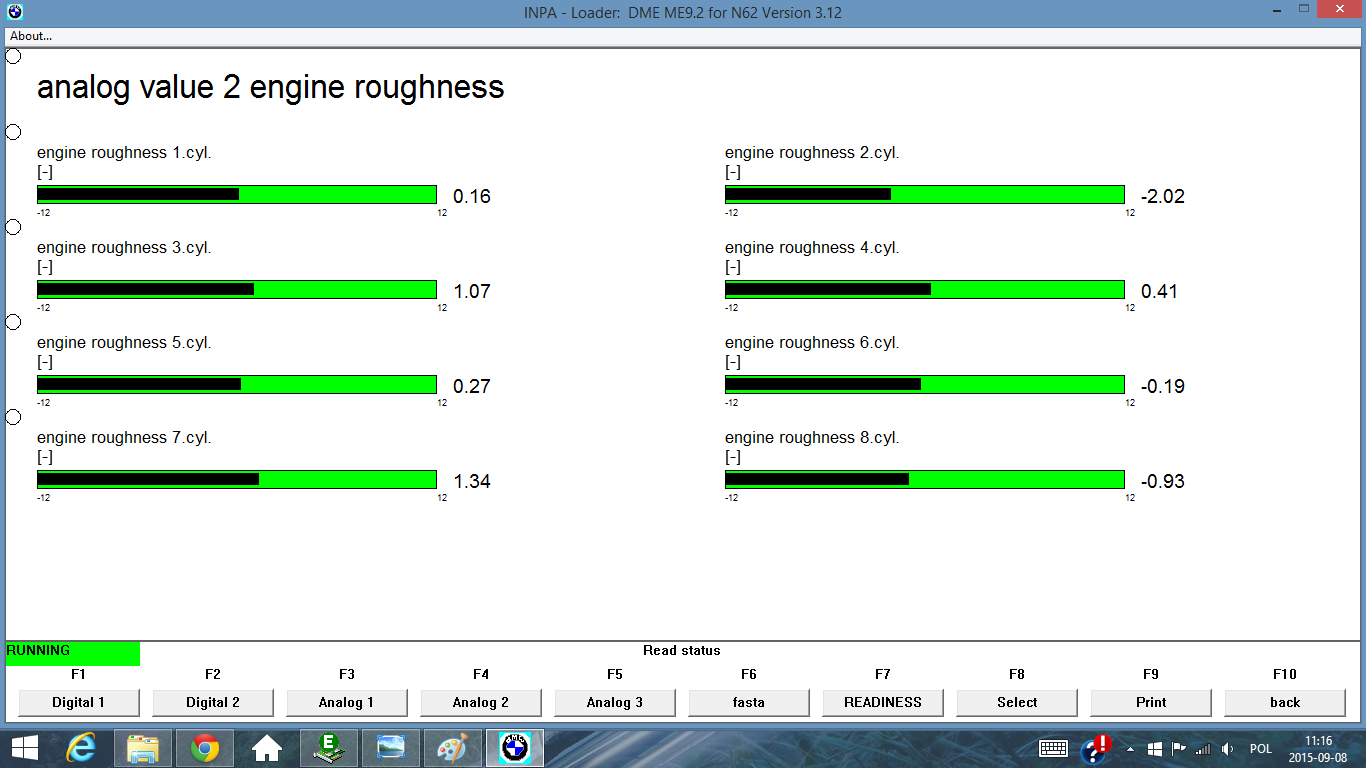Screen dimensions: 1366x768
Task: Open the photo viewer taskbar icon
Action: (x=391, y=747)
